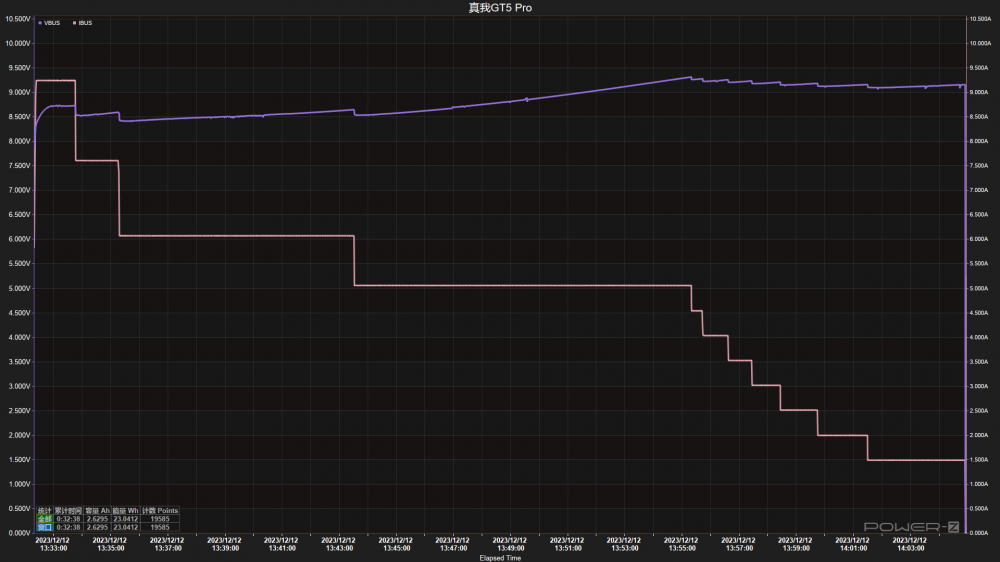The image size is (1000, 562).
Task: Click 2.6295 in the 窗口 row
Action: point(98,528)
